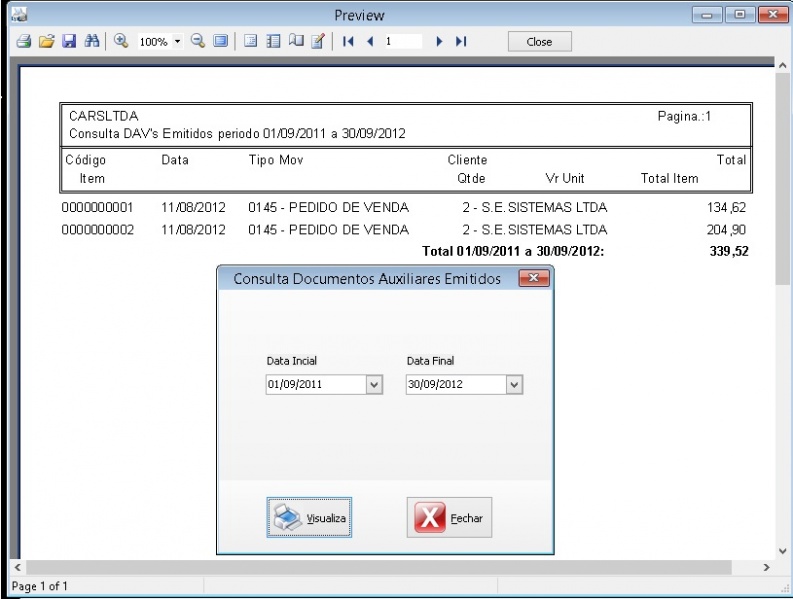Toggle the full screen view icon
This screenshot has height=599, width=793.
tap(220, 42)
